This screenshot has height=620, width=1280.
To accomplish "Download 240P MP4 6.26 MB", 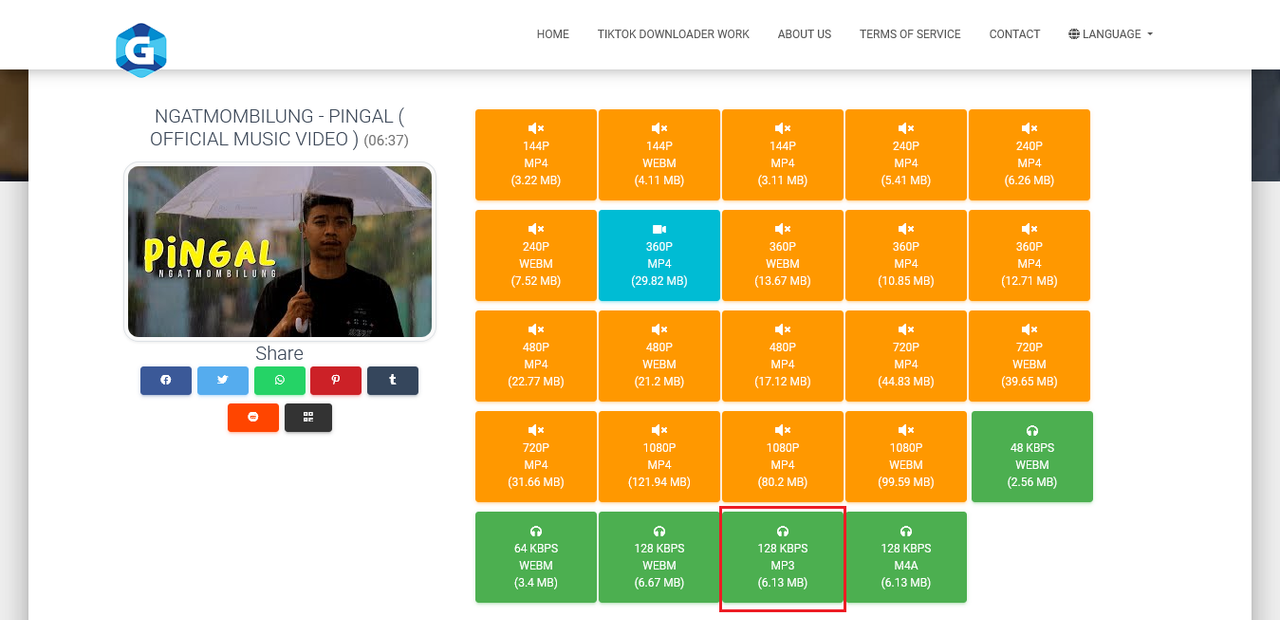I will [x=1029, y=155].
